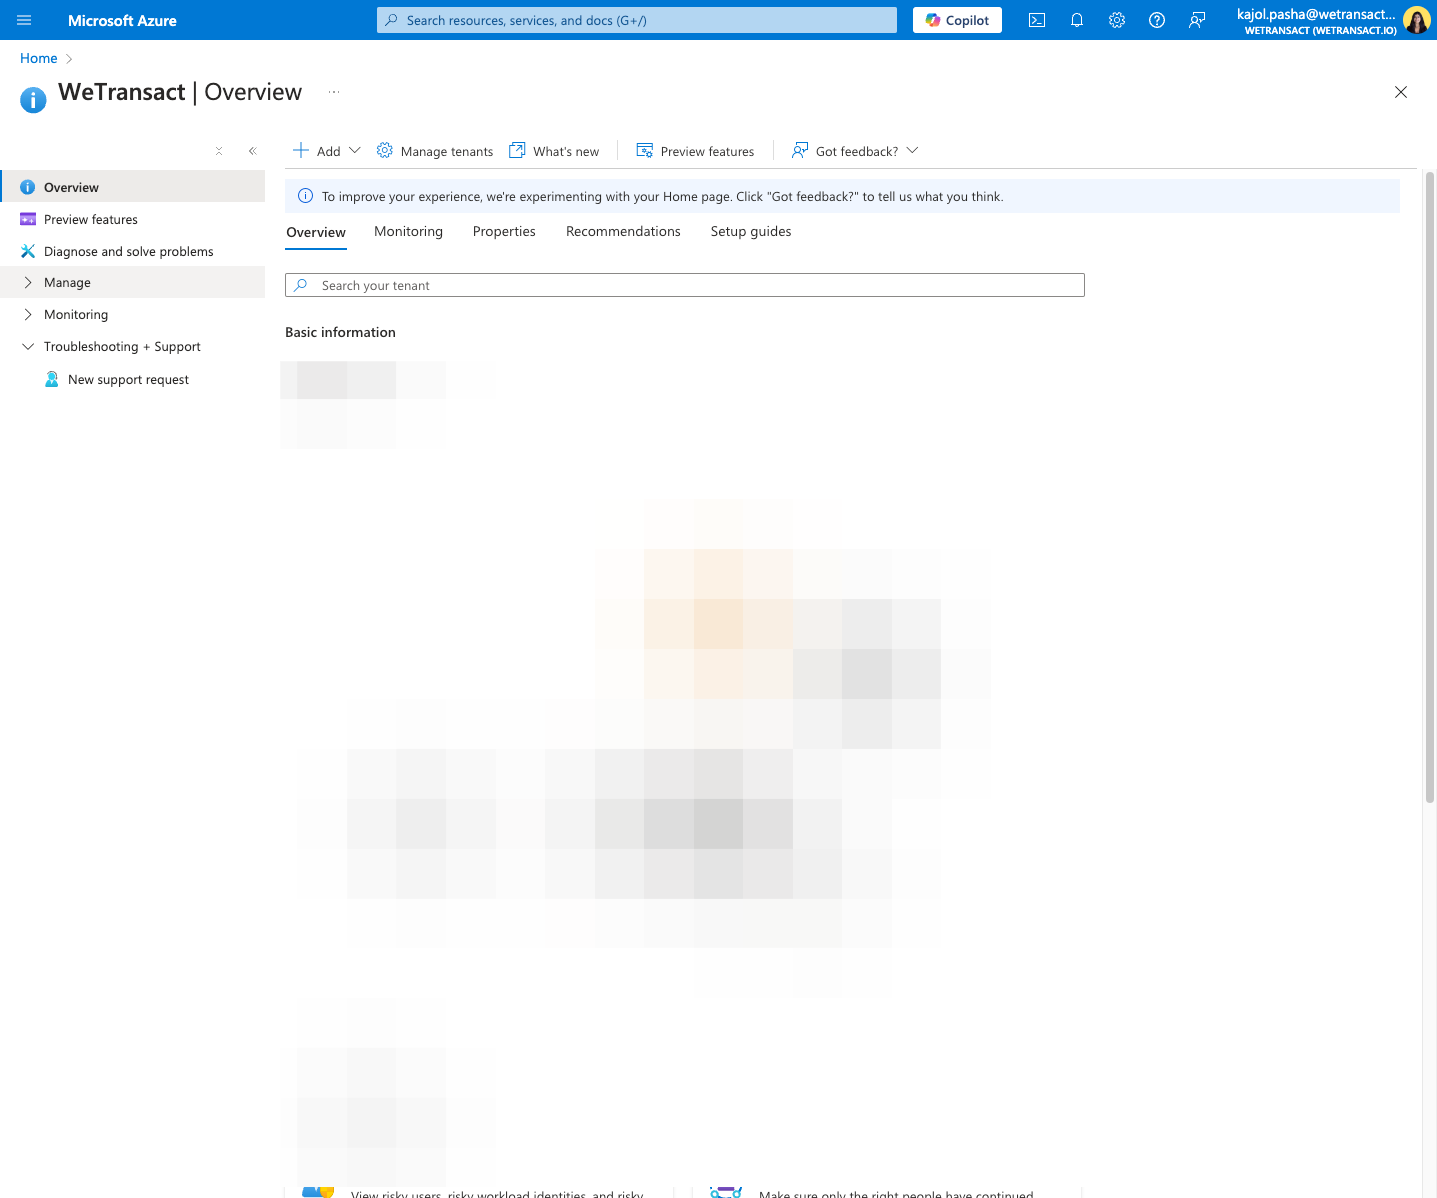Expand the Monitoring sidebar section
This screenshot has height=1198, width=1437.
(133, 314)
